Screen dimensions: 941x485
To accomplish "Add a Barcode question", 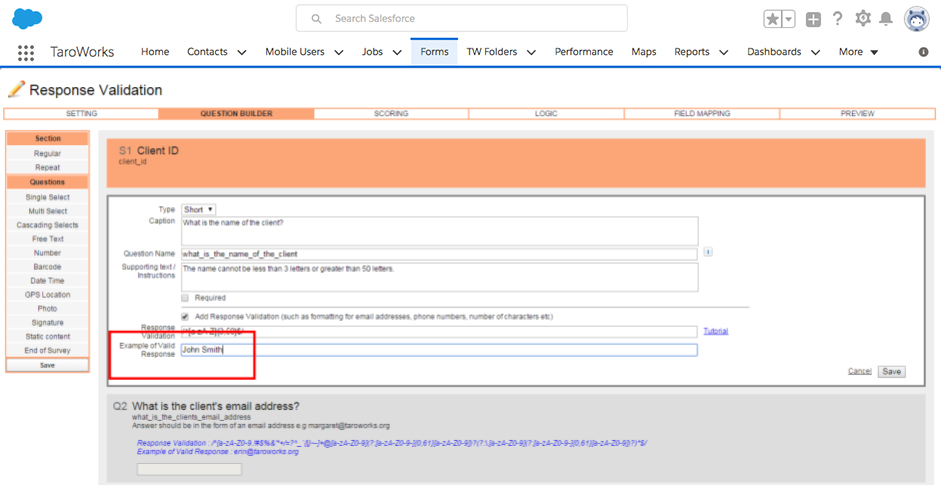I will [47, 267].
